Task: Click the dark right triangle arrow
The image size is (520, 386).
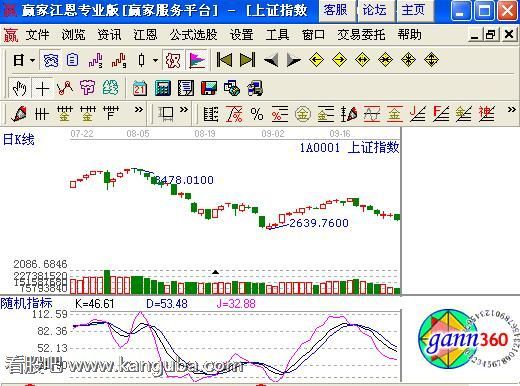Action: point(294,61)
